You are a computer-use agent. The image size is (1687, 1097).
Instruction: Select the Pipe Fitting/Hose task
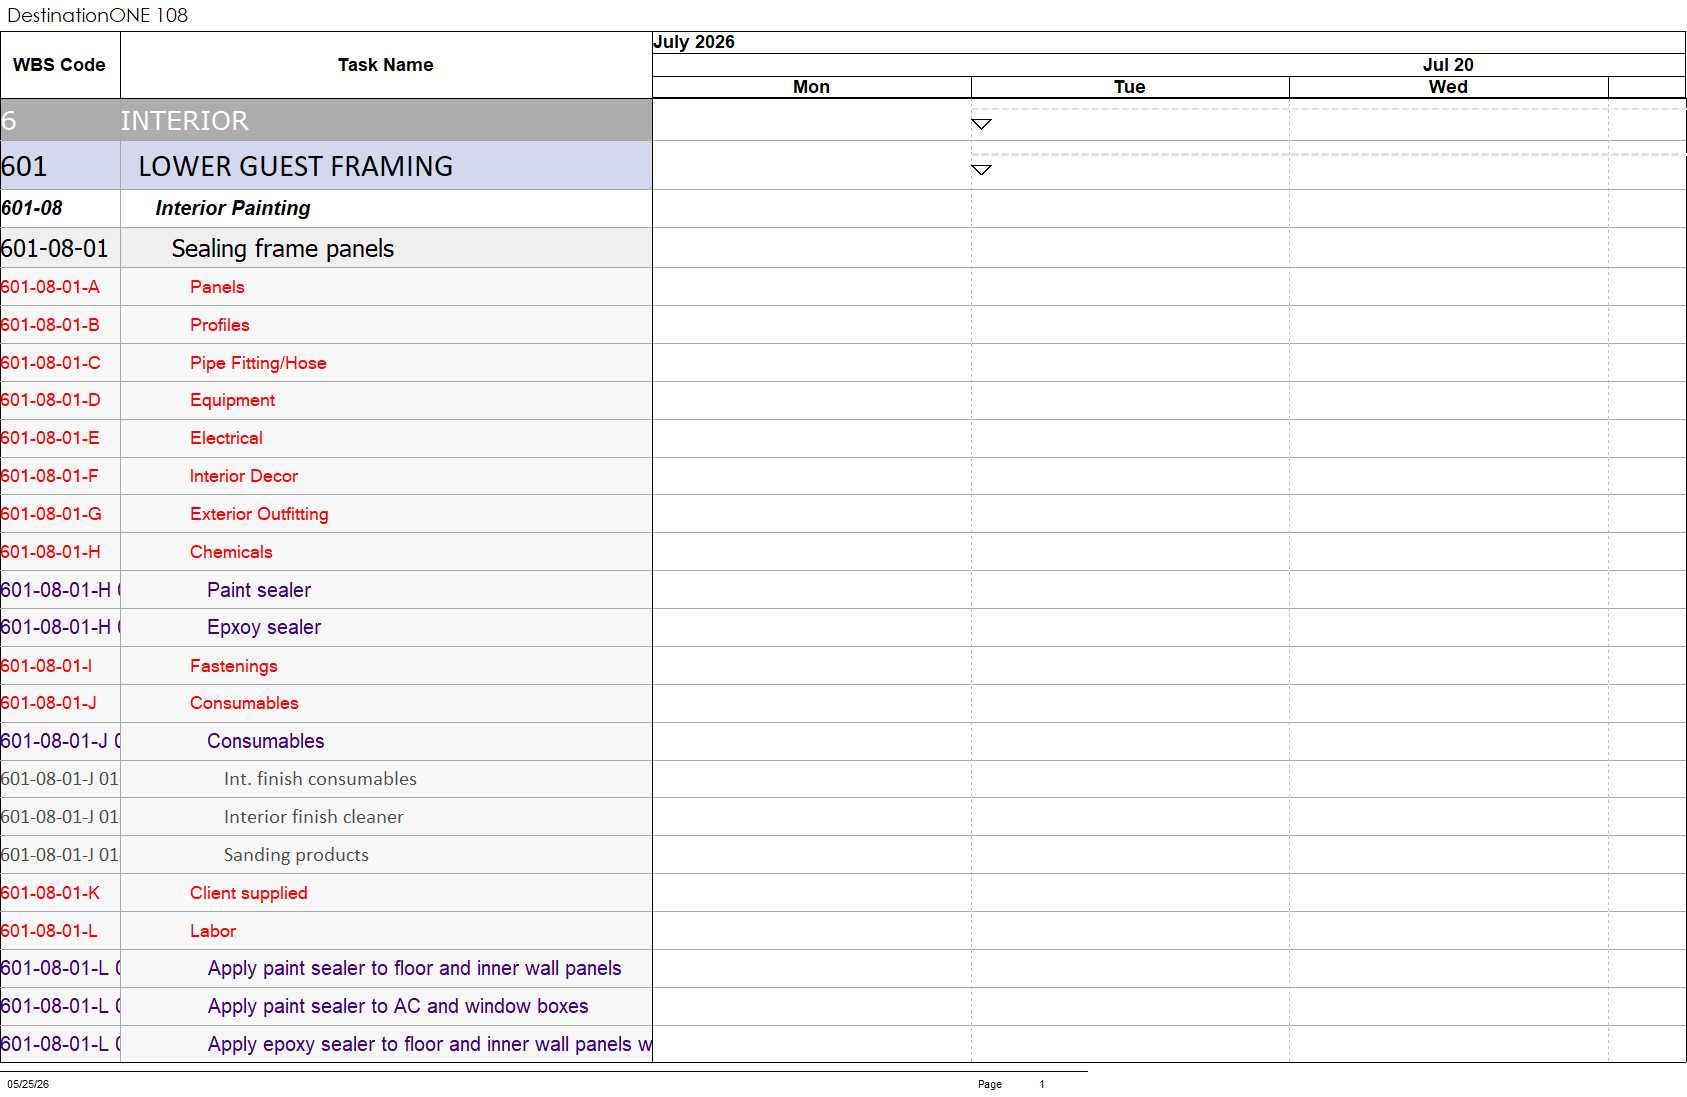[326, 363]
